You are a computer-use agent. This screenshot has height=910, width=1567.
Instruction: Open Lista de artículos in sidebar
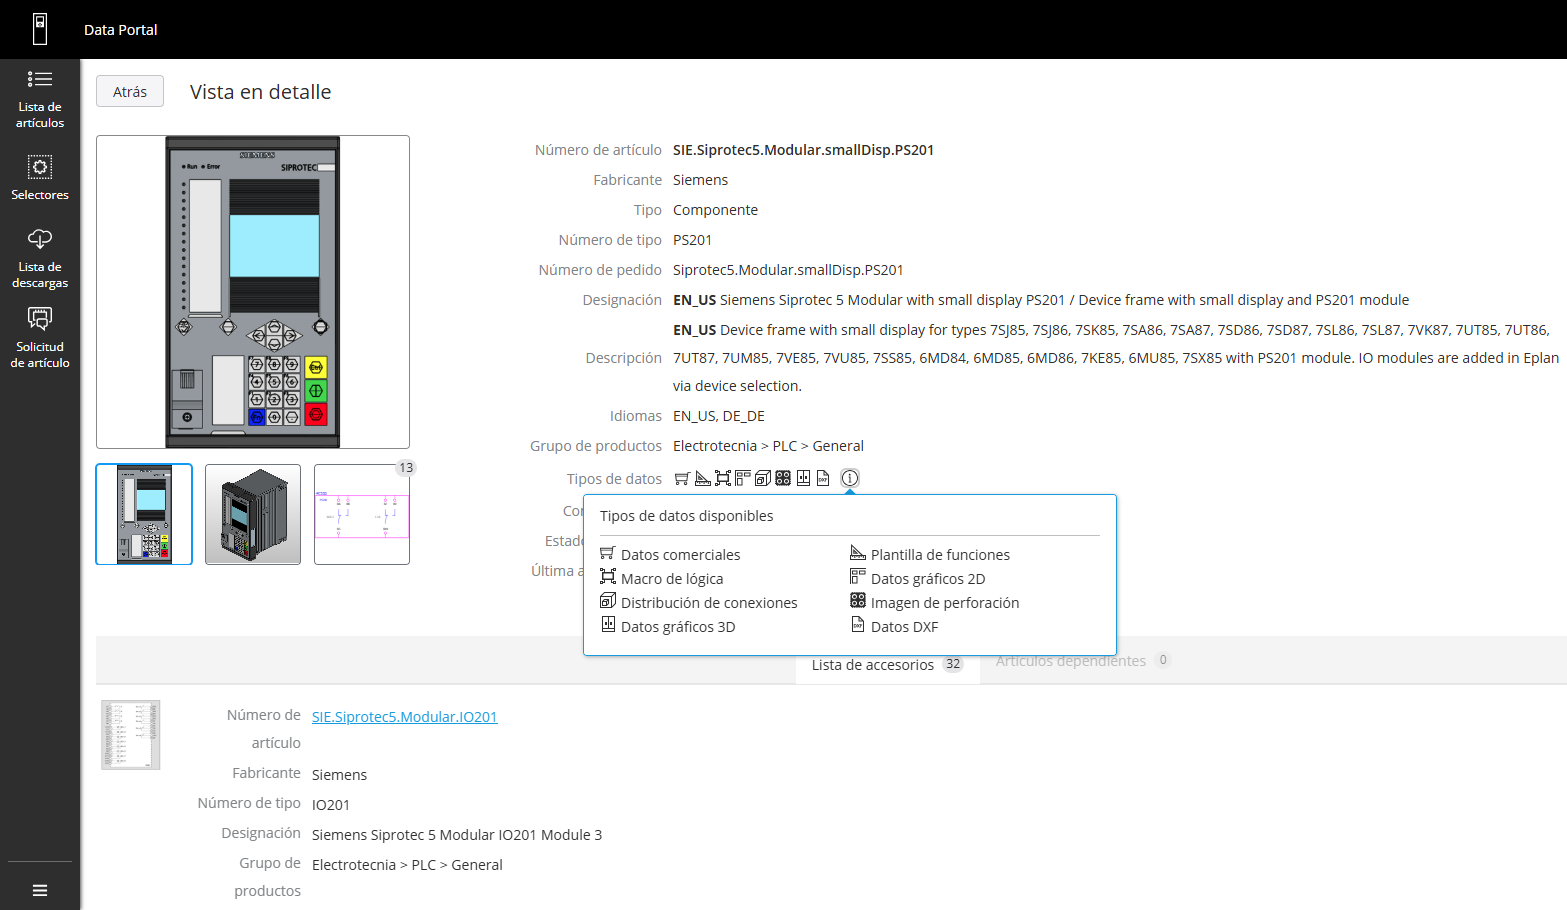(x=40, y=99)
